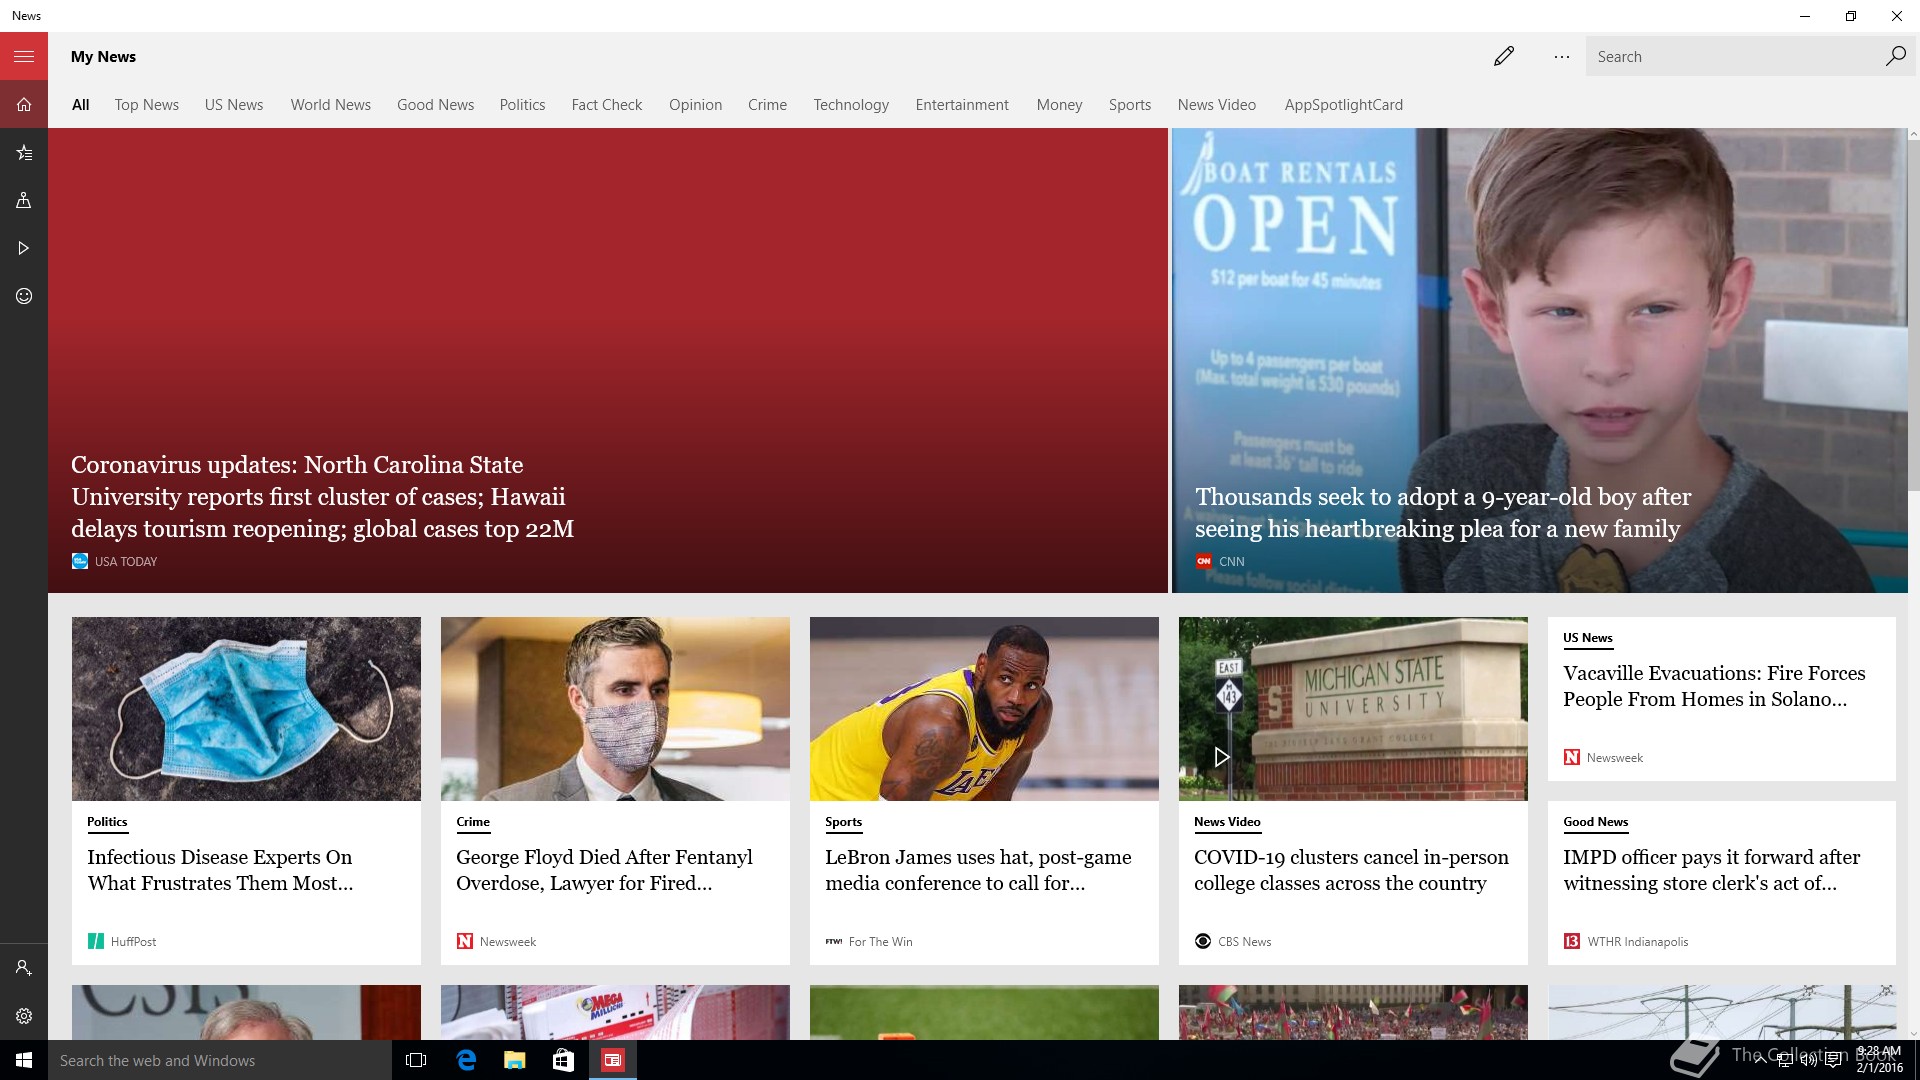Open the Opinion tab
This screenshot has width=1920, height=1080.
696,105
